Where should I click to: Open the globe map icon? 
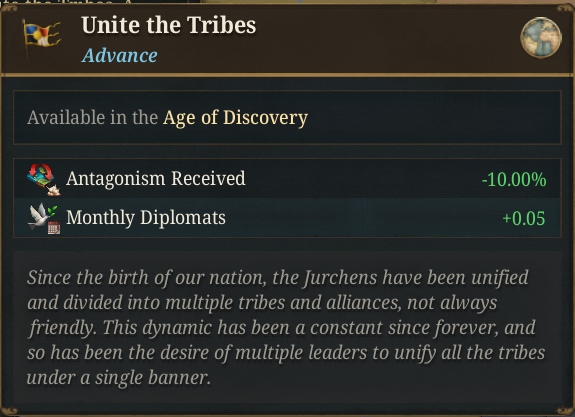(541, 37)
